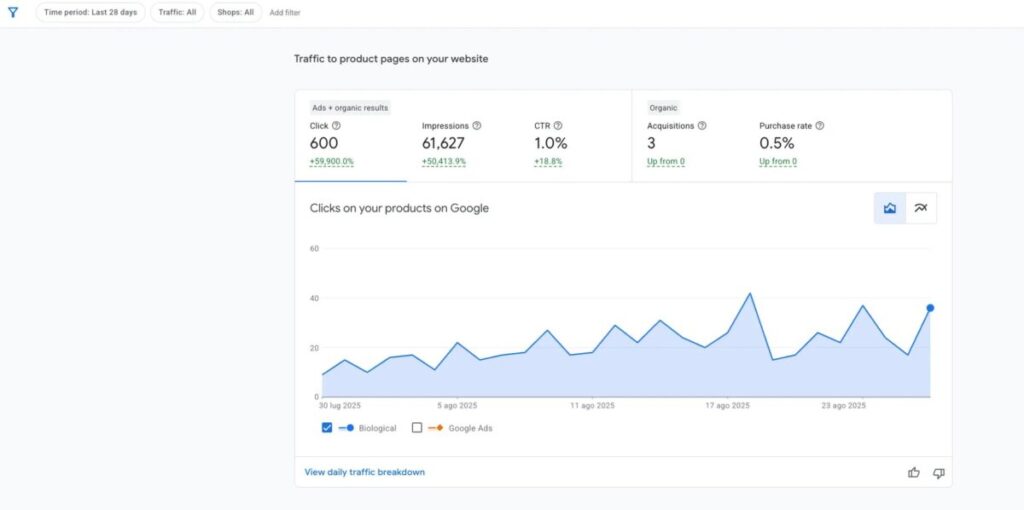Open help icon next to Click metric
Screen dimensions: 1024x510
point(336,126)
